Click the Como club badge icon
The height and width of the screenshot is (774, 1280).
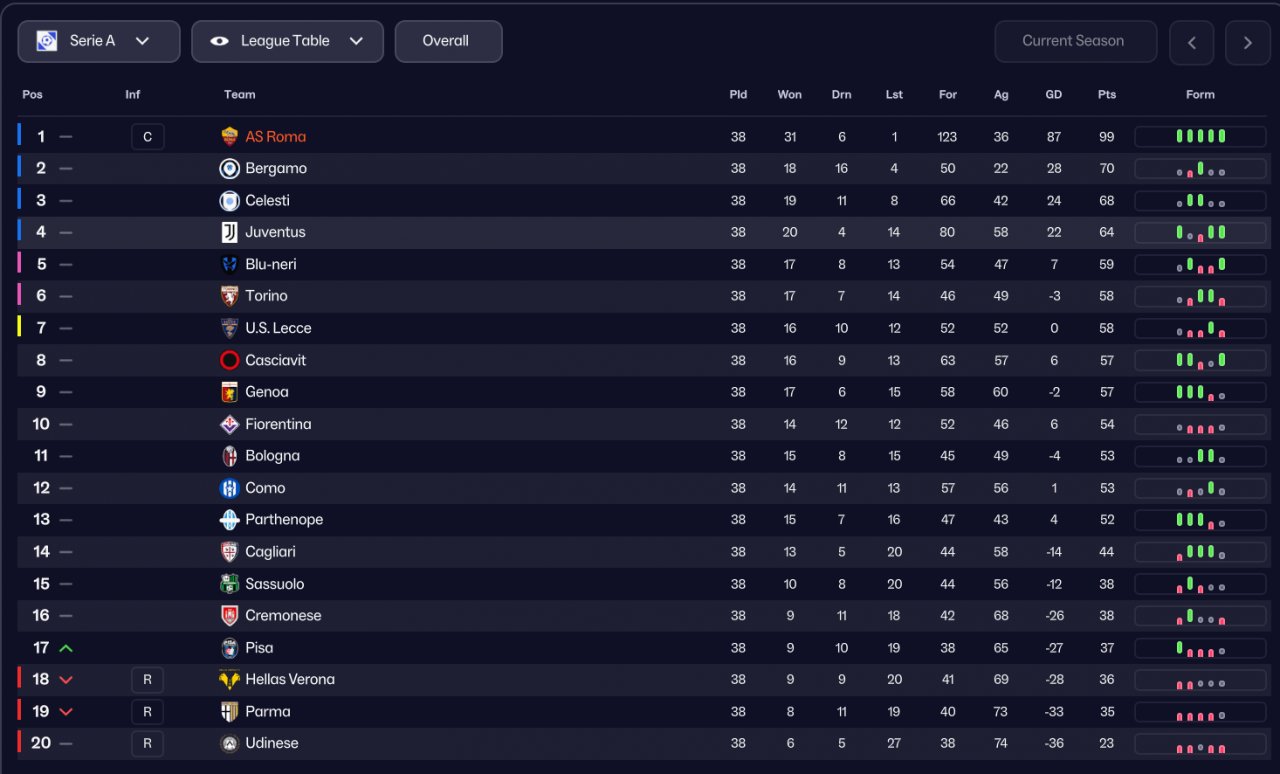230,488
